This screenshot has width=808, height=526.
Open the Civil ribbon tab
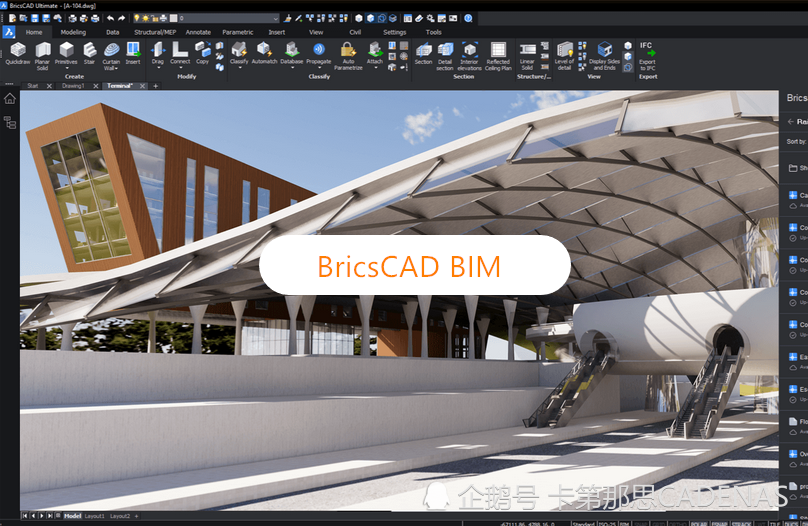(x=355, y=32)
